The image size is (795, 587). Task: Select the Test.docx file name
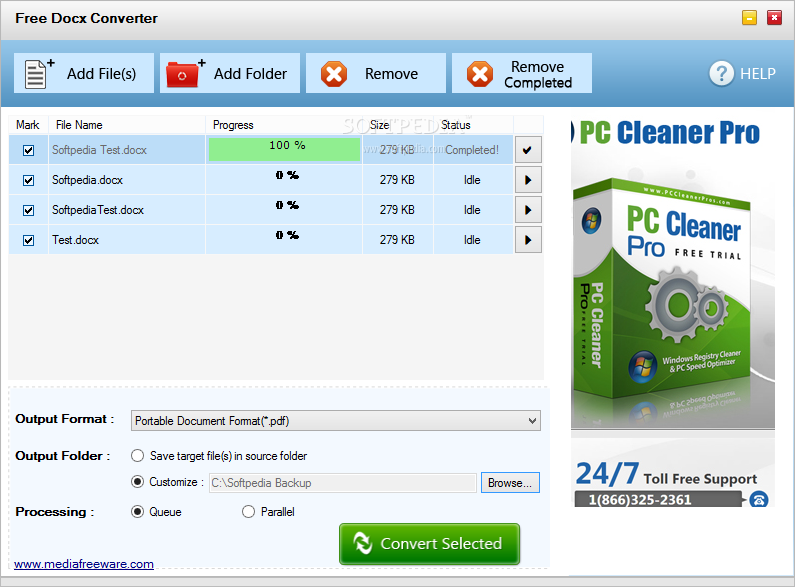pos(75,240)
